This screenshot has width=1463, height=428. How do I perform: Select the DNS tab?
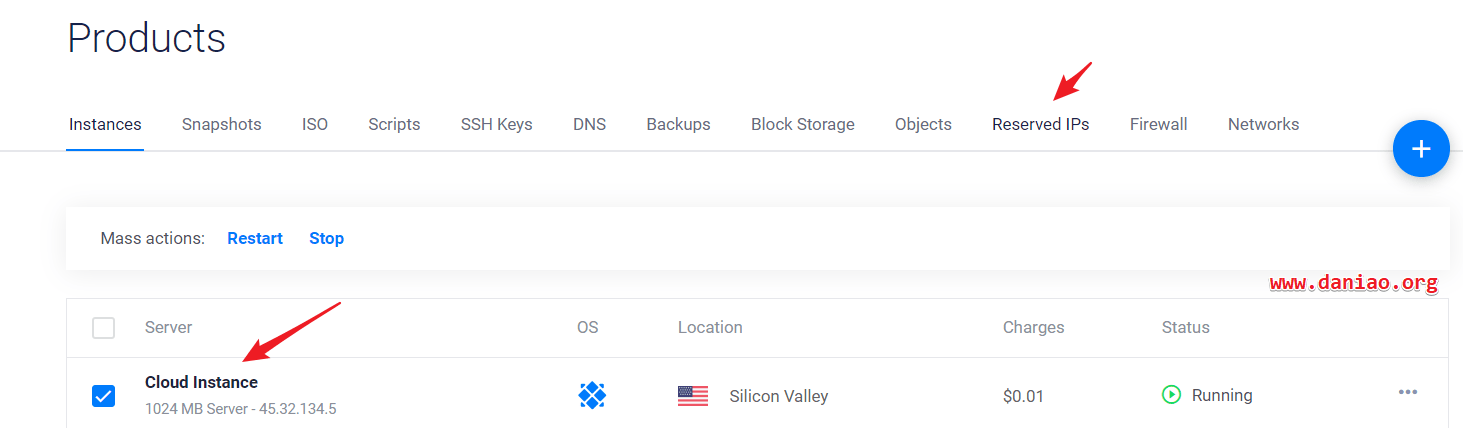589,124
